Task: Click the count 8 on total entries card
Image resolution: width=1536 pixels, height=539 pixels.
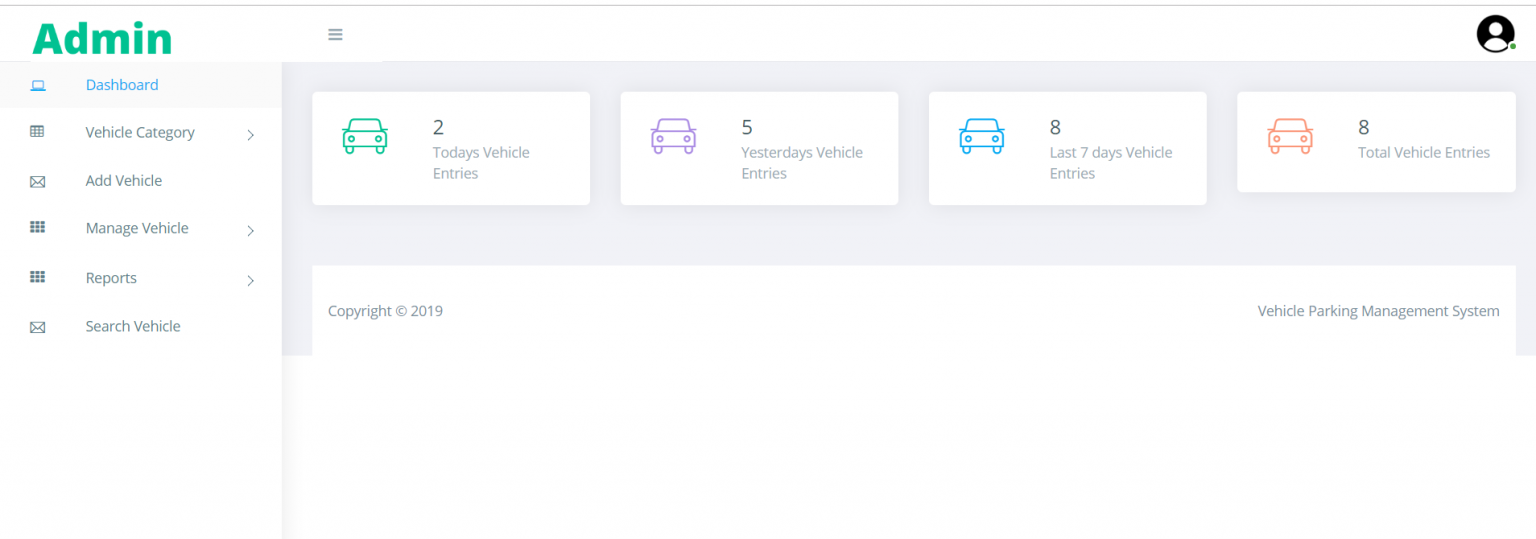Action: pos(1363,127)
